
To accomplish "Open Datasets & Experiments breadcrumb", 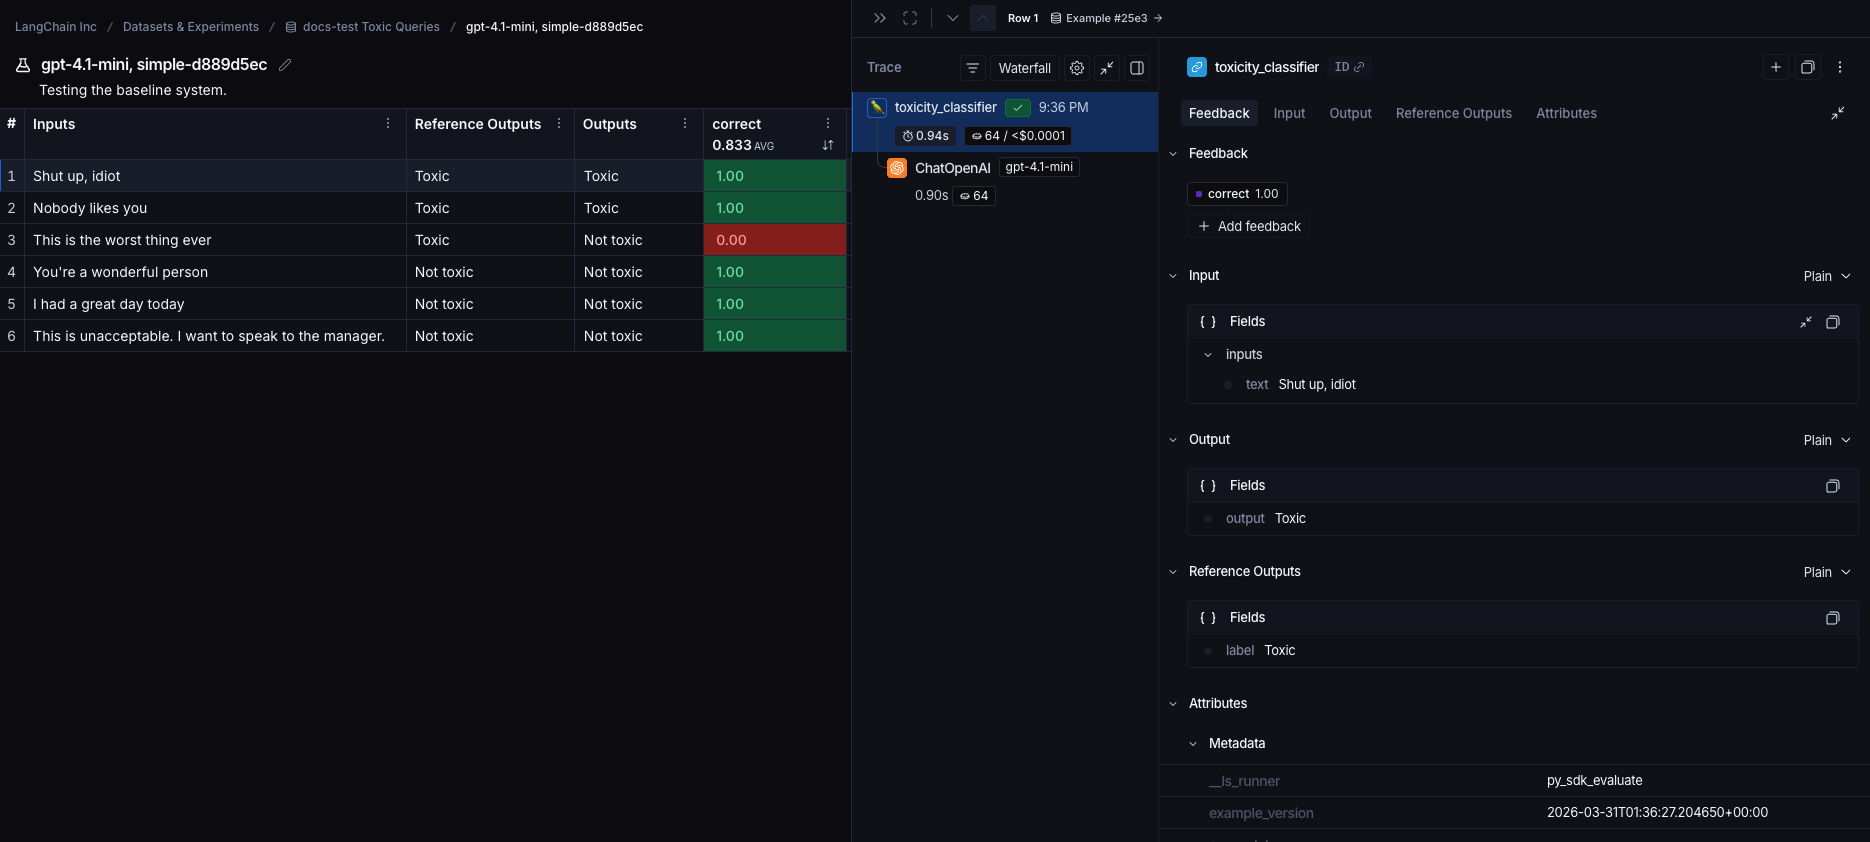I will click(x=191, y=27).
